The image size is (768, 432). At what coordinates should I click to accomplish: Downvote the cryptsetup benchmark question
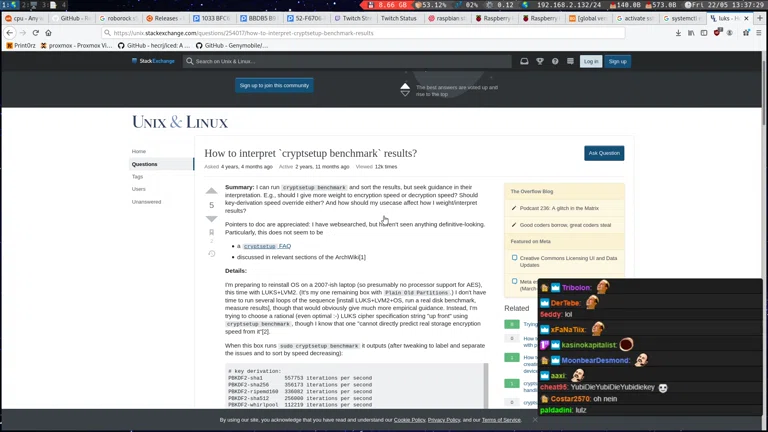pos(211,219)
